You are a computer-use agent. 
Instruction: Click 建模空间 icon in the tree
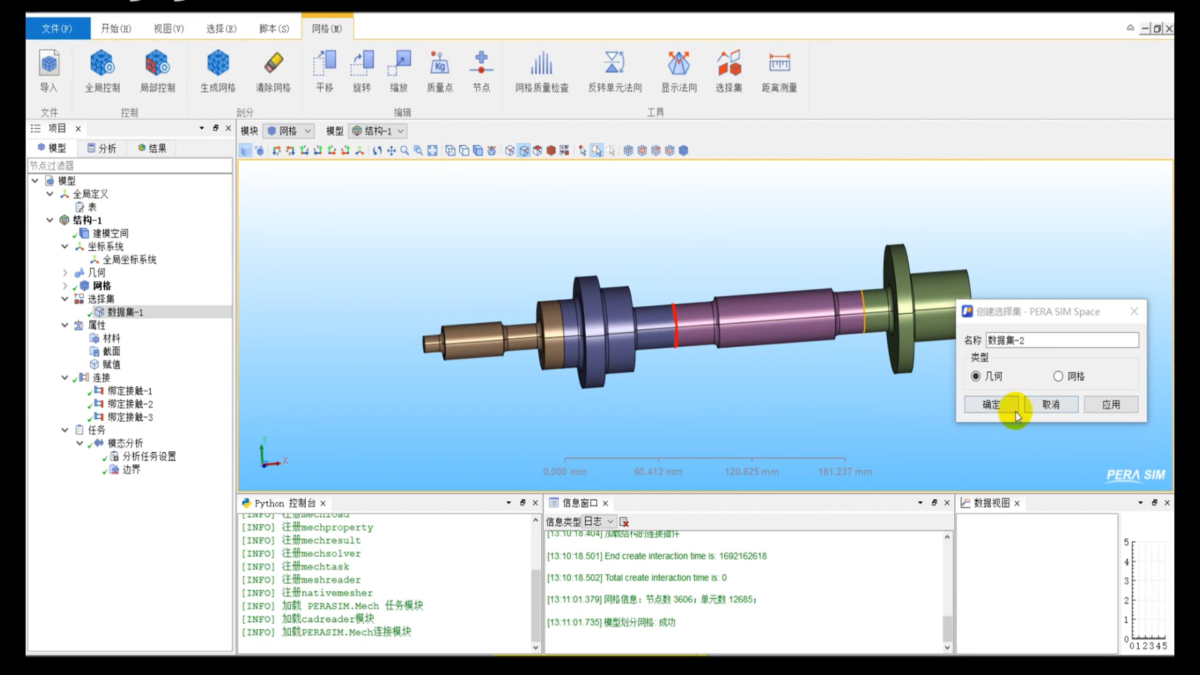click(84, 233)
